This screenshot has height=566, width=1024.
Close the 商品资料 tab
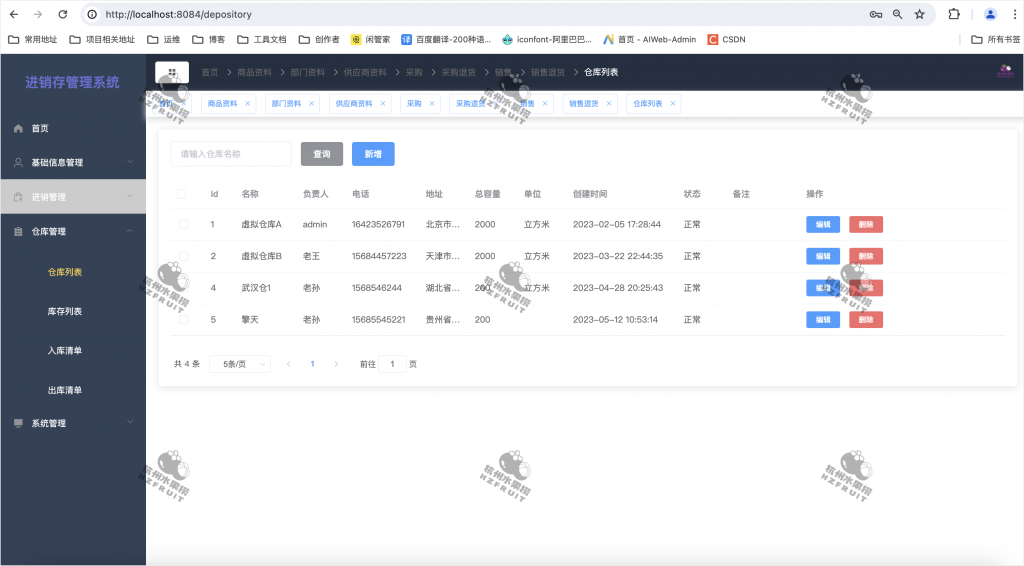point(248,103)
